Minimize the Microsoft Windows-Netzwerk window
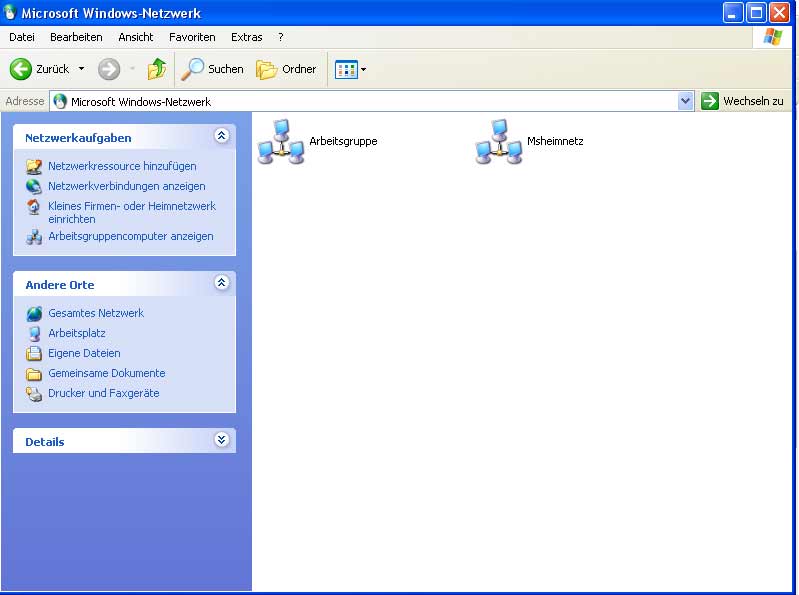The width and height of the screenshot is (799, 595). coord(732,13)
